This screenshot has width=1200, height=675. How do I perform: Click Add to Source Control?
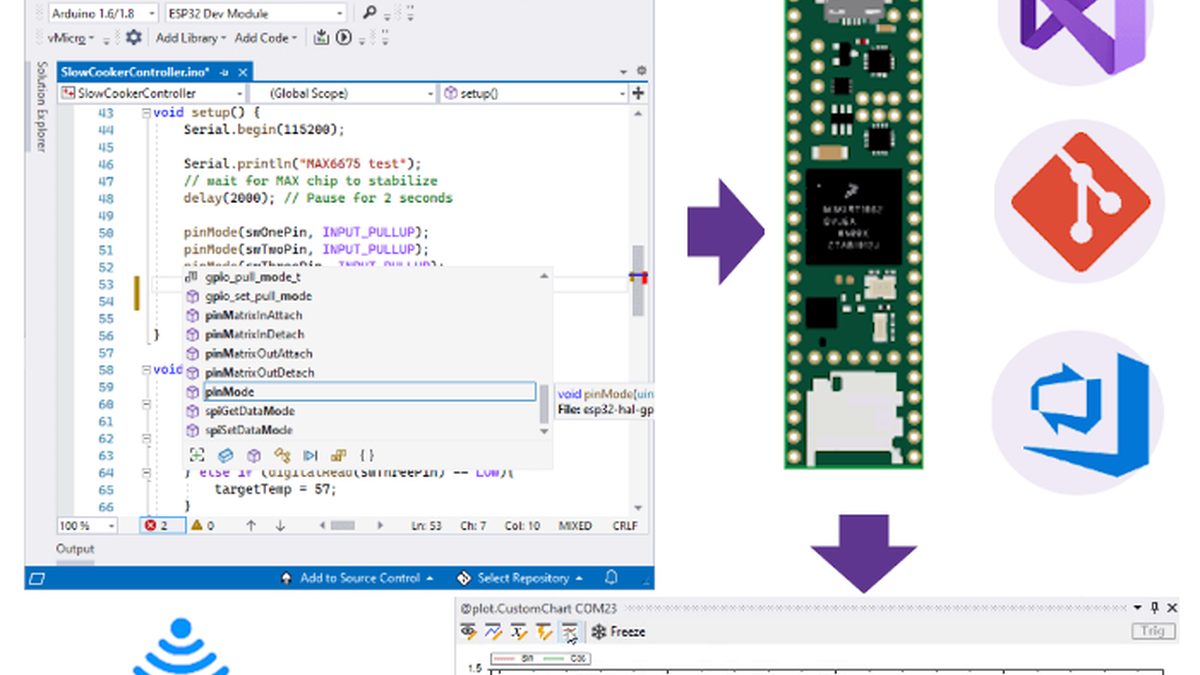tap(358, 577)
